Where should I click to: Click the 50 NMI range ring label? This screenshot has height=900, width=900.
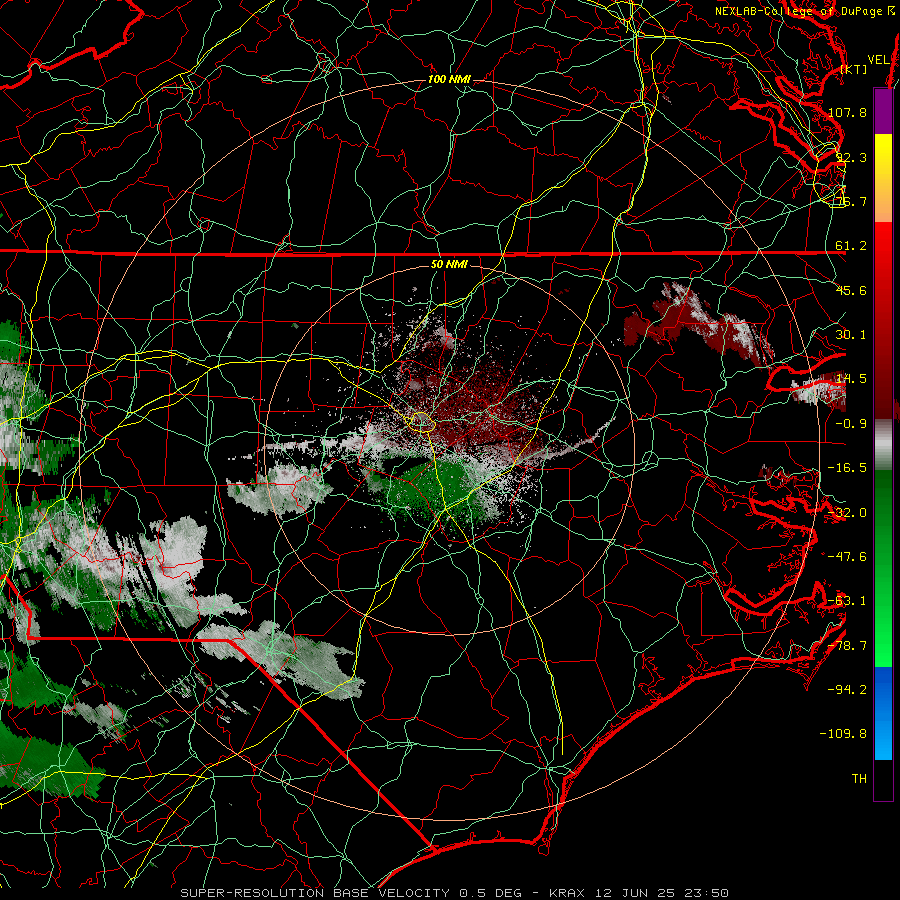[449, 265]
